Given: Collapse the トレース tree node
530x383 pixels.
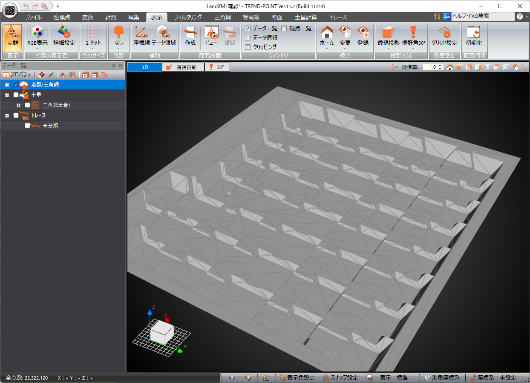Looking at the screenshot, I should click(x=7, y=115).
